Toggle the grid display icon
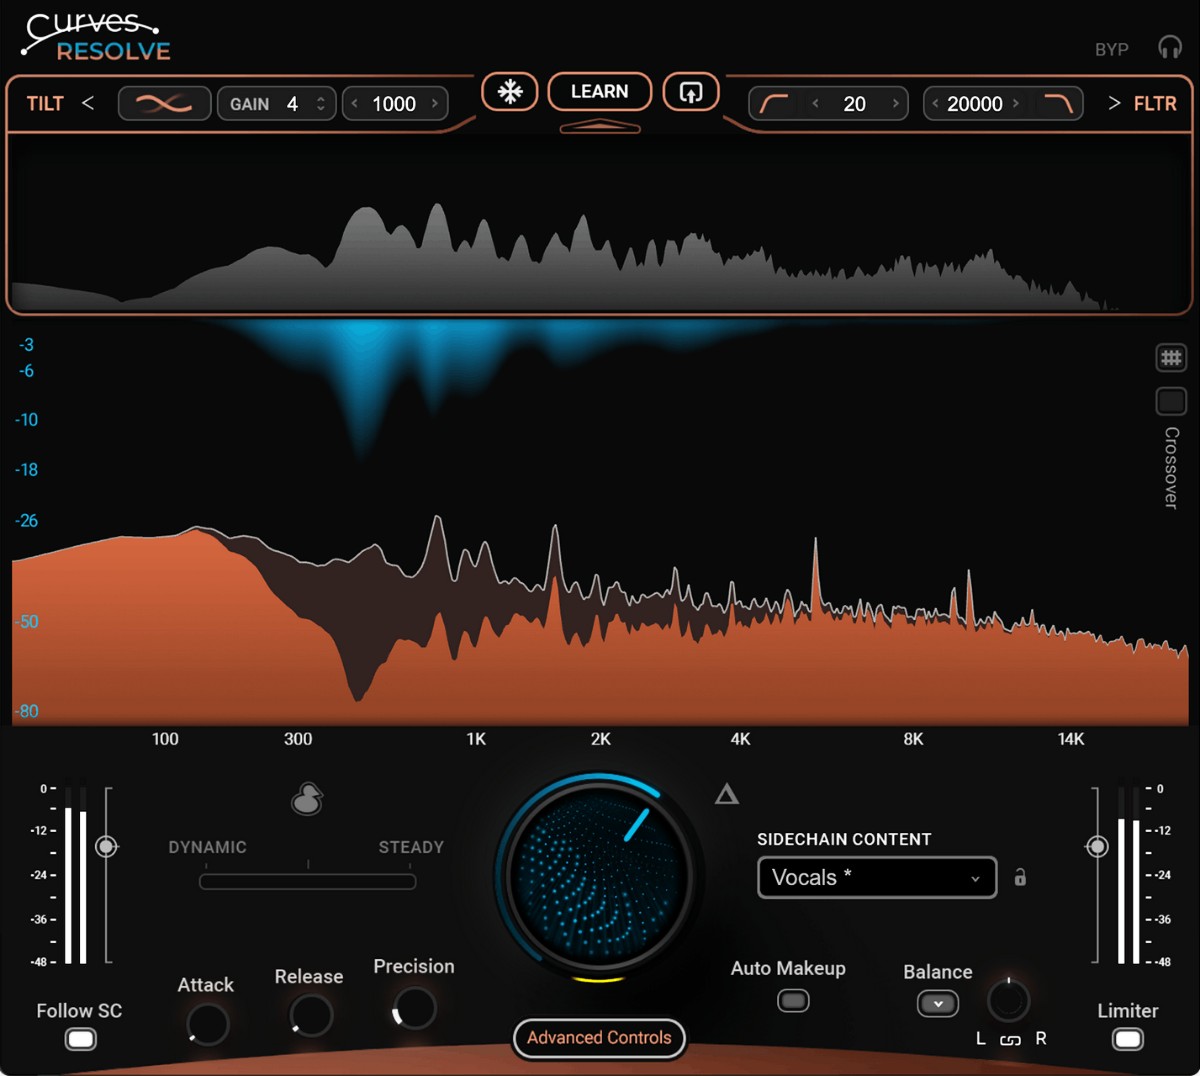Viewport: 1200px width, 1076px height. tap(1171, 358)
